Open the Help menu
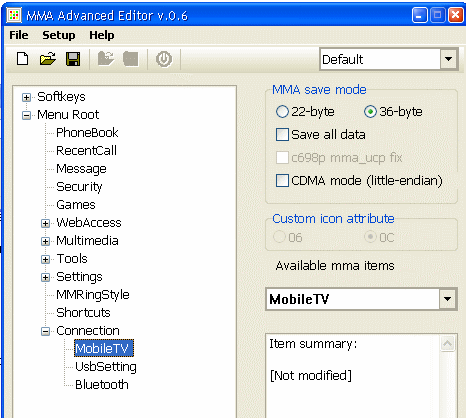 pos(102,35)
